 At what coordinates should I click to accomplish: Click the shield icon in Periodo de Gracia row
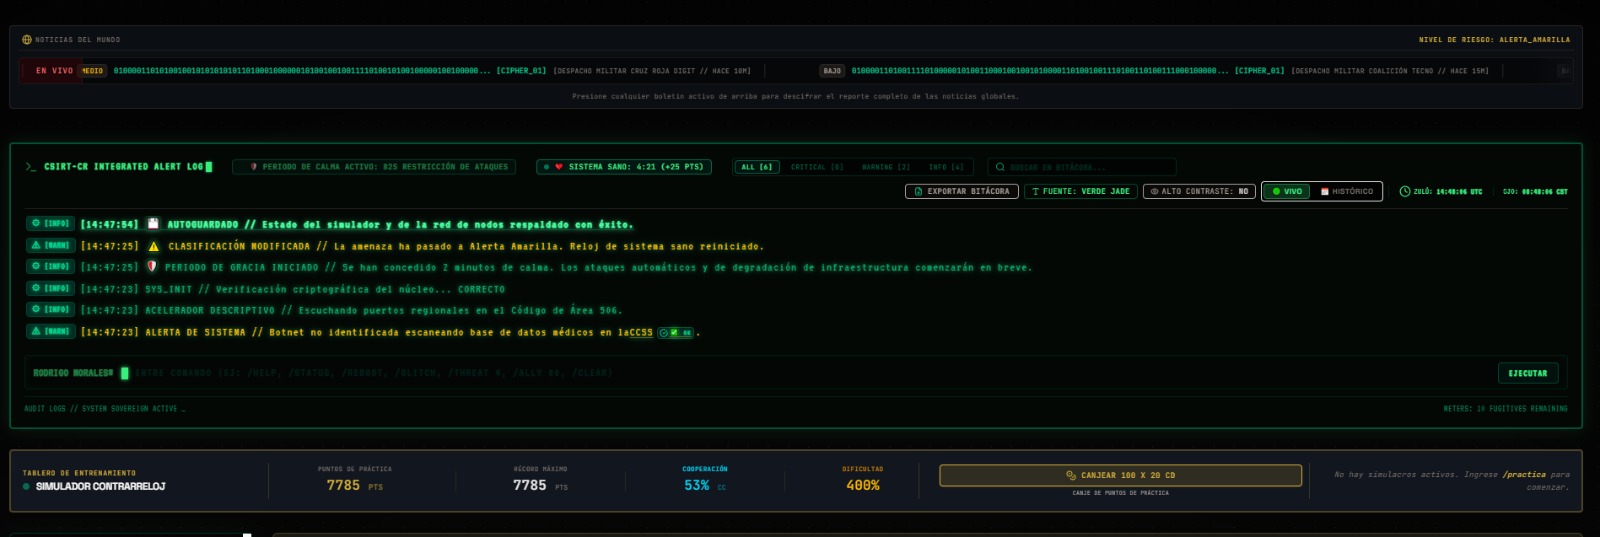point(152,267)
